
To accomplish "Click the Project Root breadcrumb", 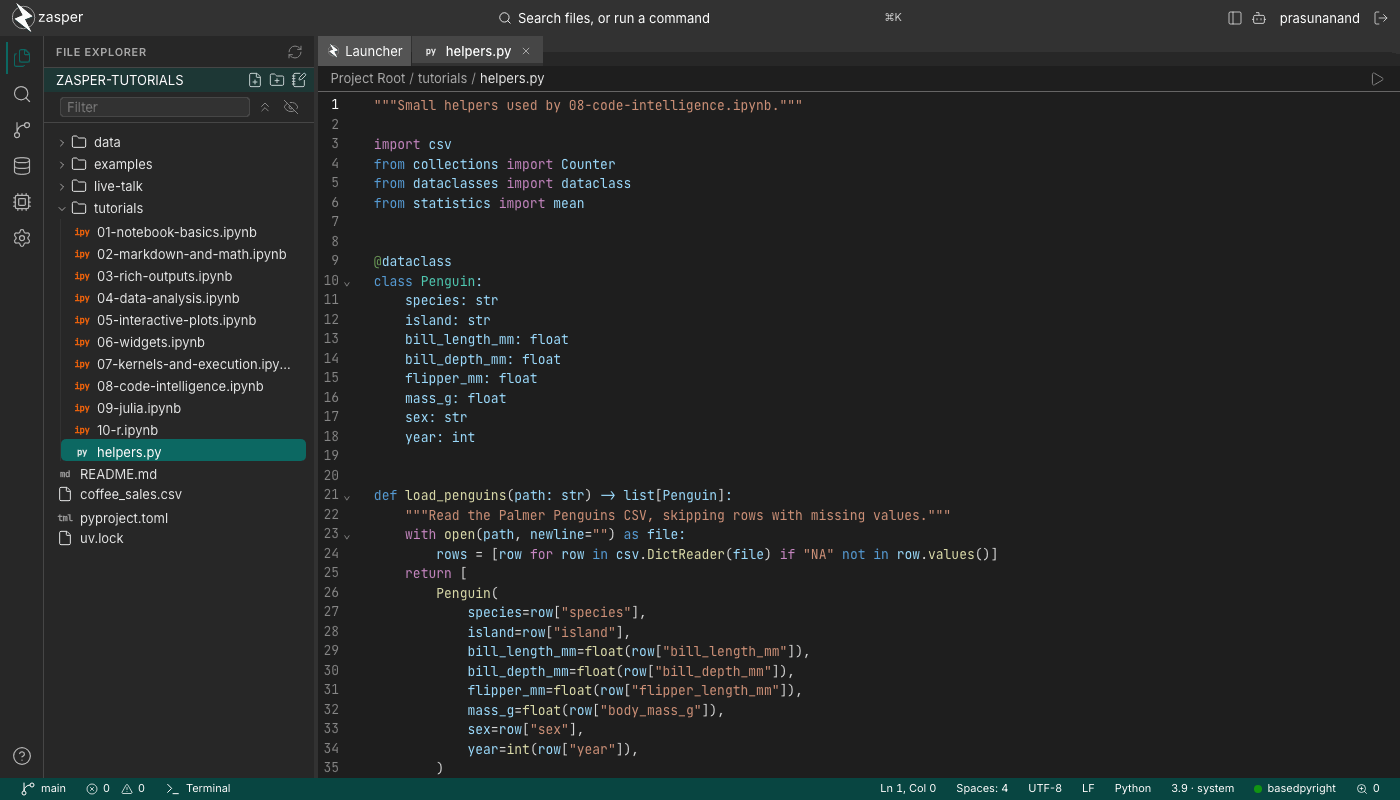I will coord(368,78).
